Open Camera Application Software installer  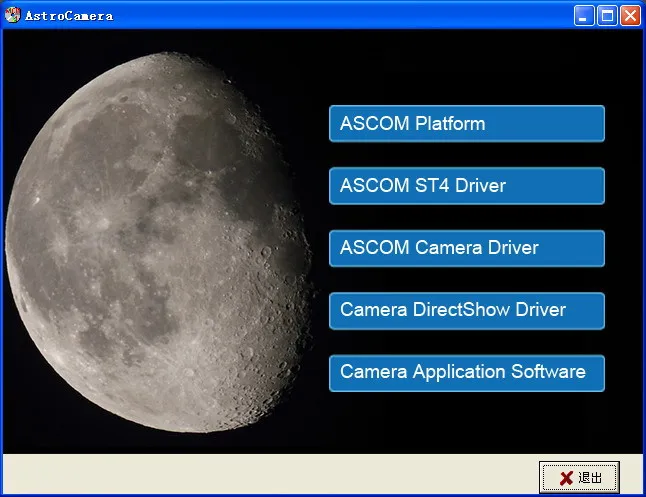(x=466, y=372)
